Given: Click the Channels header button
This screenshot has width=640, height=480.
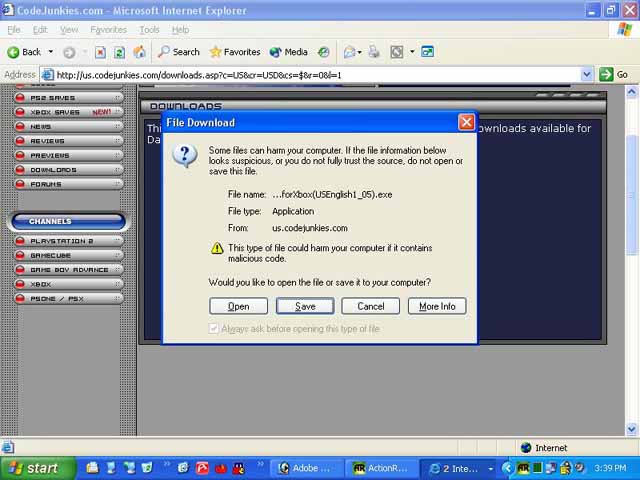Looking at the screenshot, I should tap(69, 222).
